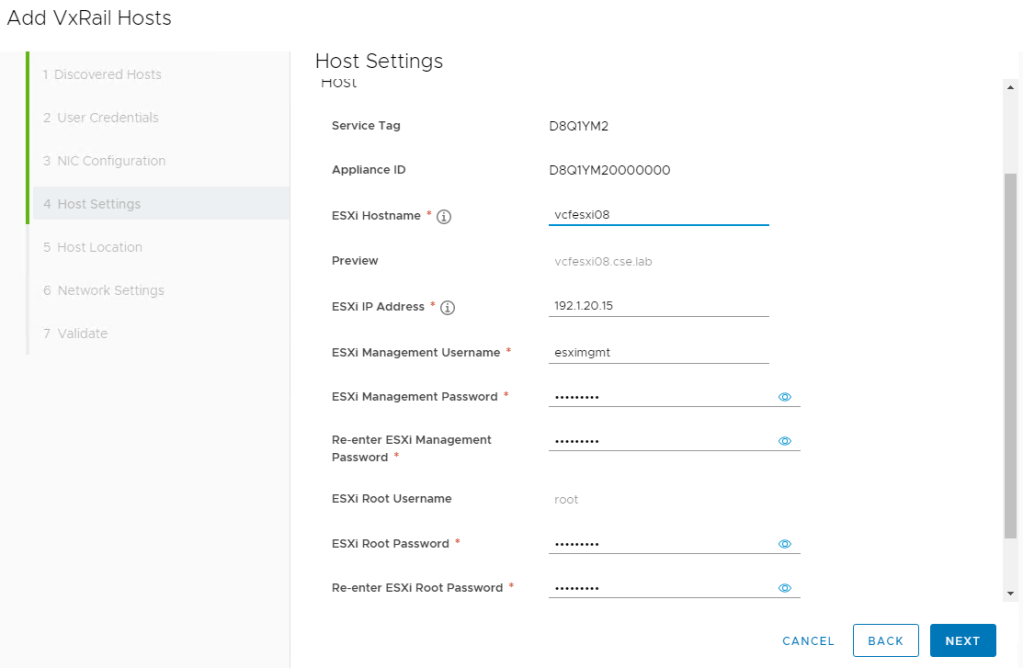Screen dimensions: 1023x668
Task: Select the NIC Configuration step
Action: coord(104,161)
